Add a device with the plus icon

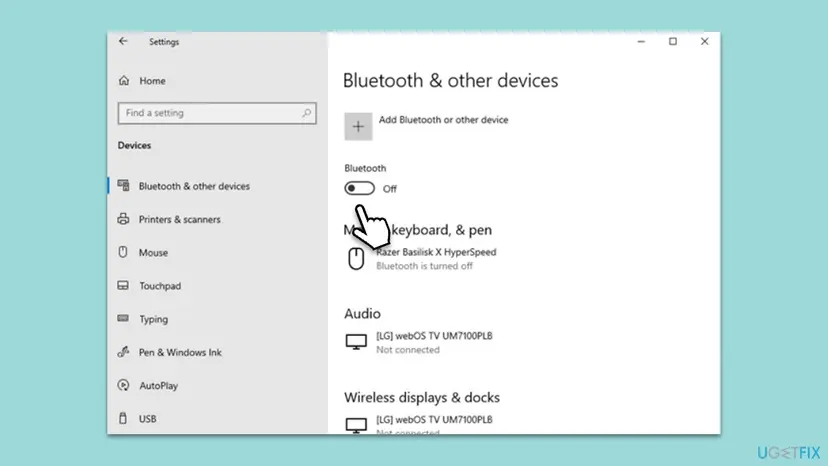tap(358, 126)
